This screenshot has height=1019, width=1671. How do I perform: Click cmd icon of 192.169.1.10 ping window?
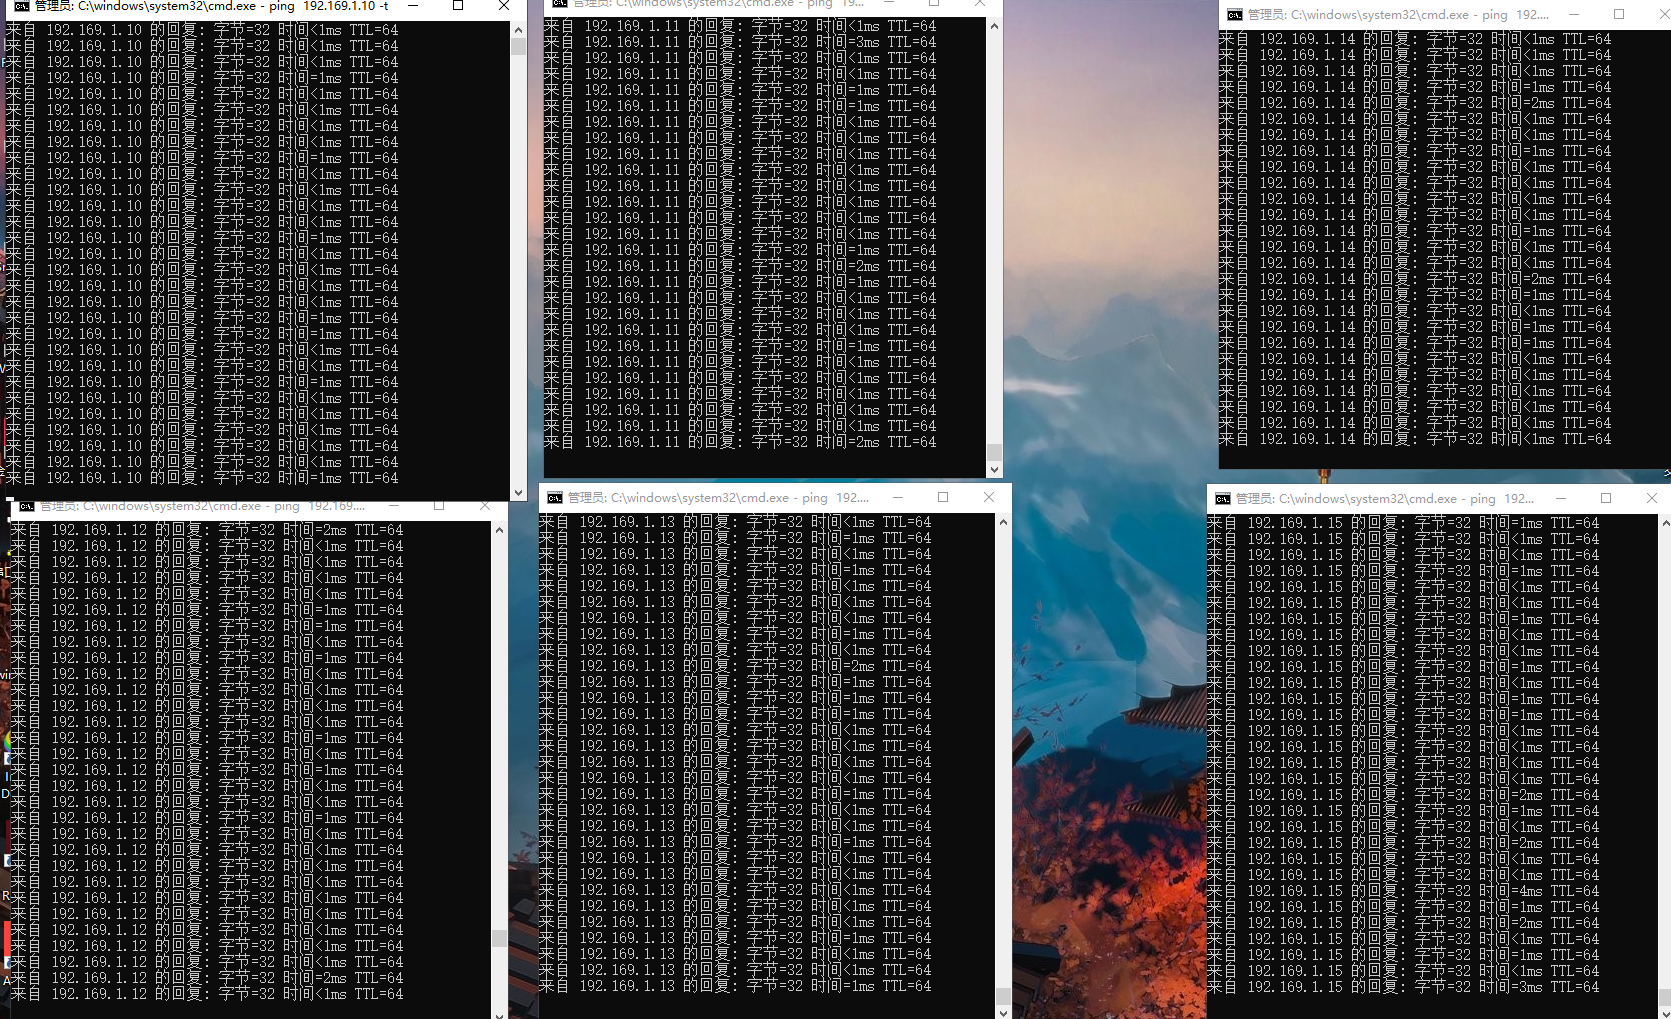pos(21,6)
